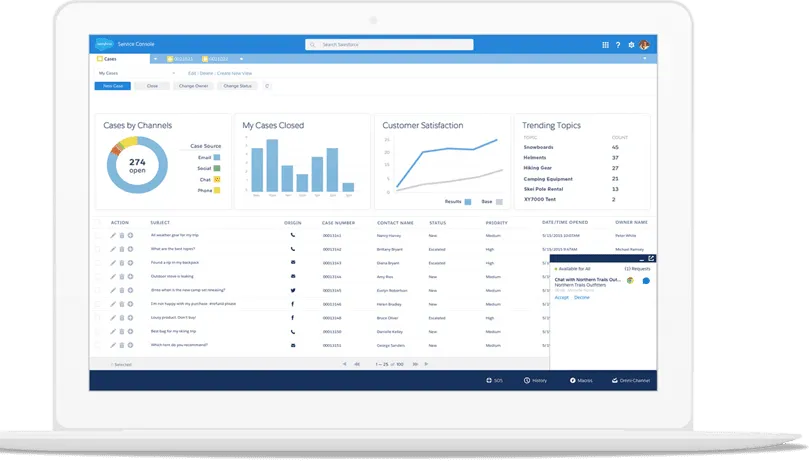This screenshot has height=461, width=810.
Task: Expand the Cases tab dropdown arrow
Action: tap(155, 59)
